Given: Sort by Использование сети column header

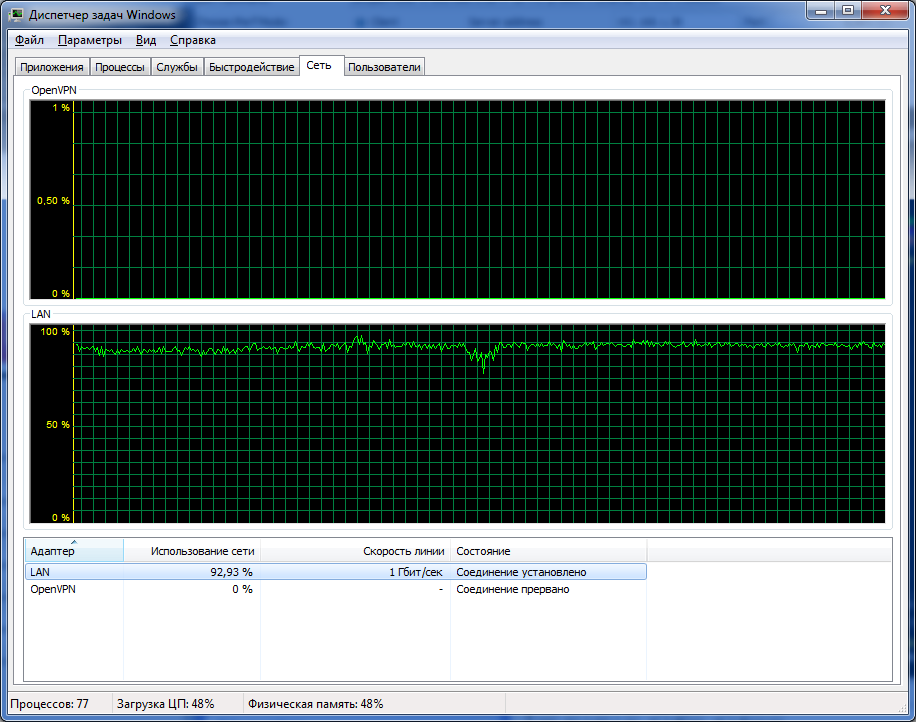Looking at the screenshot, I should [x=192, y=551].
